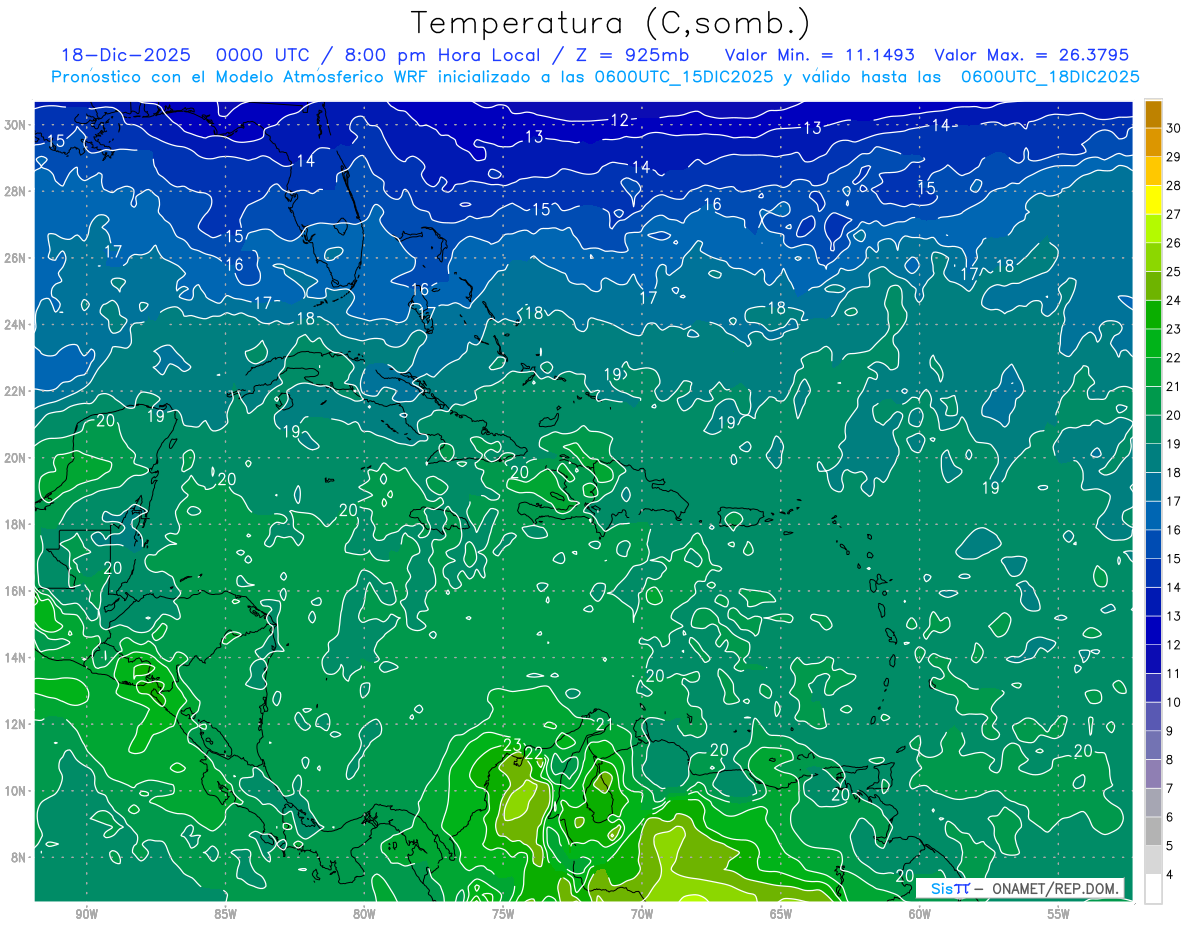This screenshot has width=1200, height=927.
Task: Click the 26N latitude axis label
Action: (16, 258)
